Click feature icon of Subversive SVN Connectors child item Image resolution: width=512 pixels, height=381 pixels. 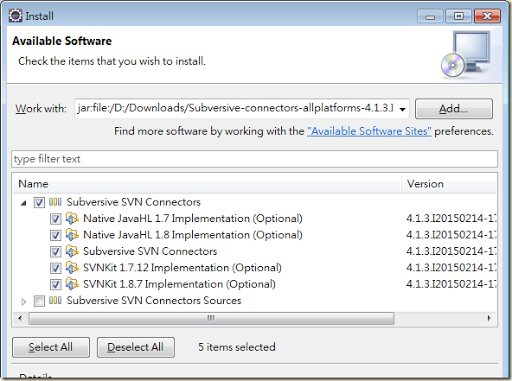(x=72, y=251)
